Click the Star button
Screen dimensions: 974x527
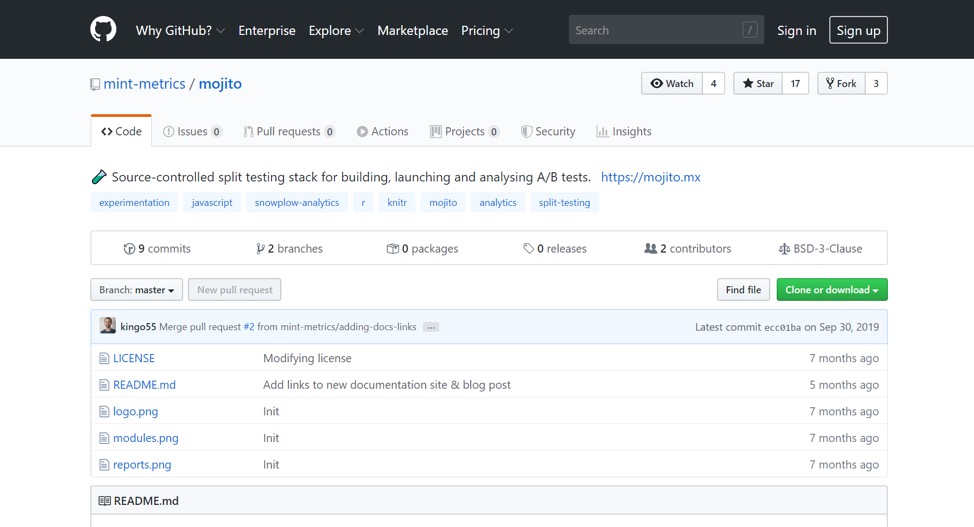tap(758, 83)
